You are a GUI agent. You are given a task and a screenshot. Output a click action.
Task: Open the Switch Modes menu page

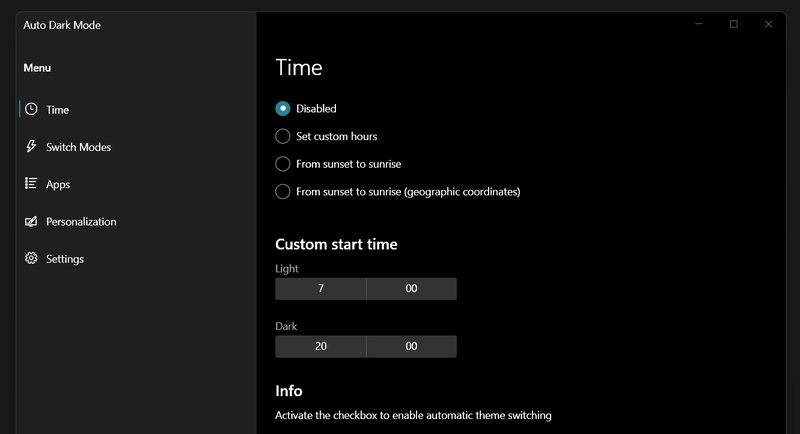point(78,147)
